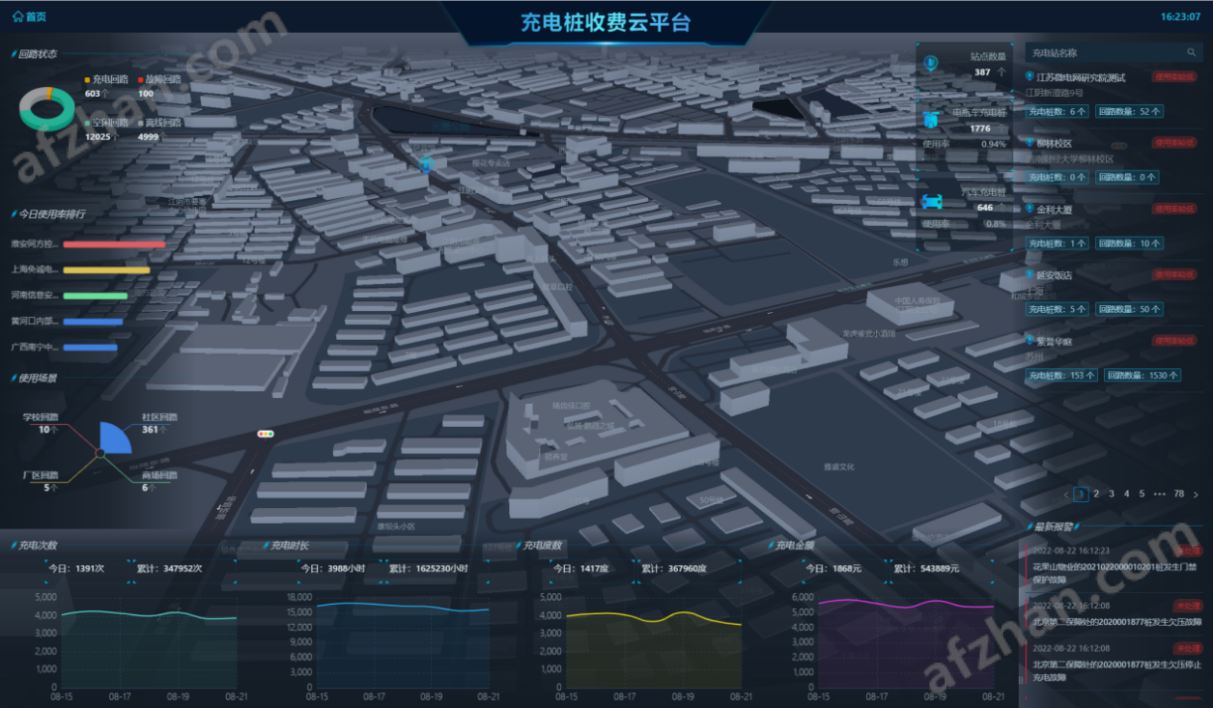
Task: Click the 厂区回路 5 个 label
Action: pyautogui.click(x=40, y=481)
